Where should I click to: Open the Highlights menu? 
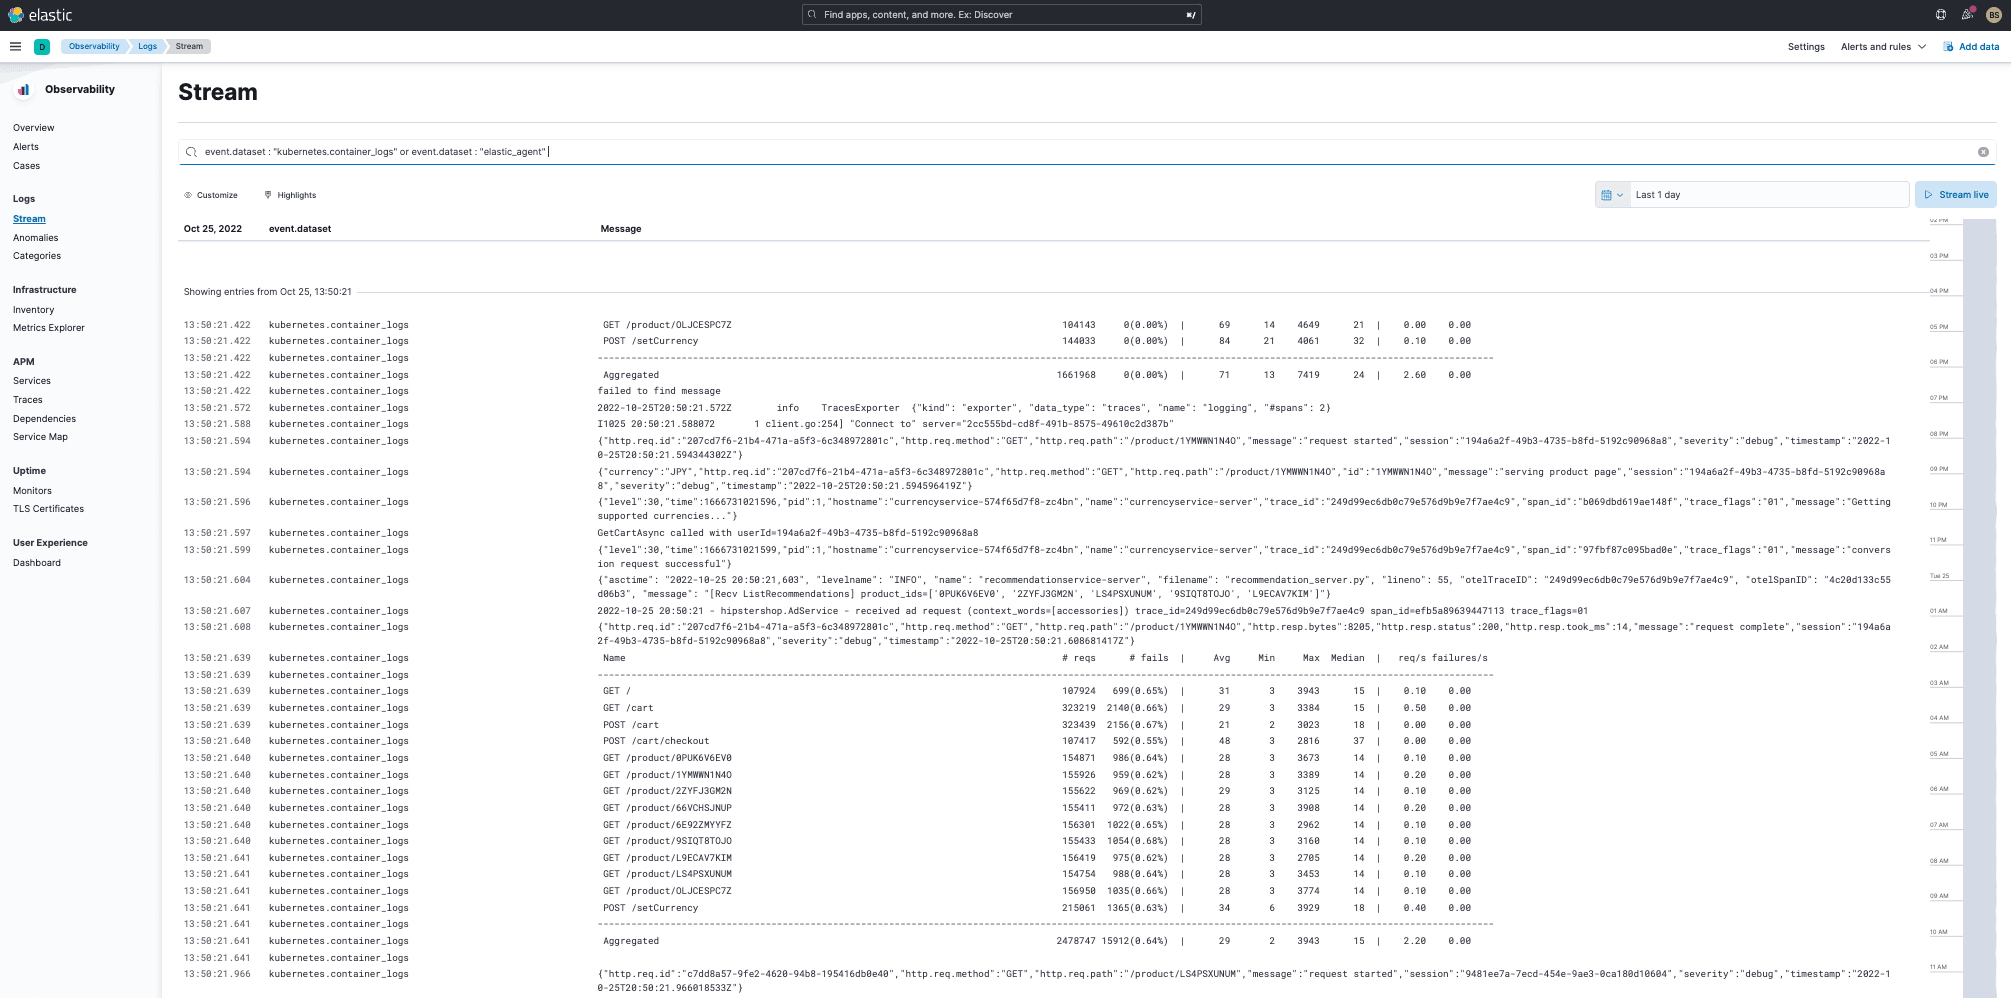(x=290, y=195)
